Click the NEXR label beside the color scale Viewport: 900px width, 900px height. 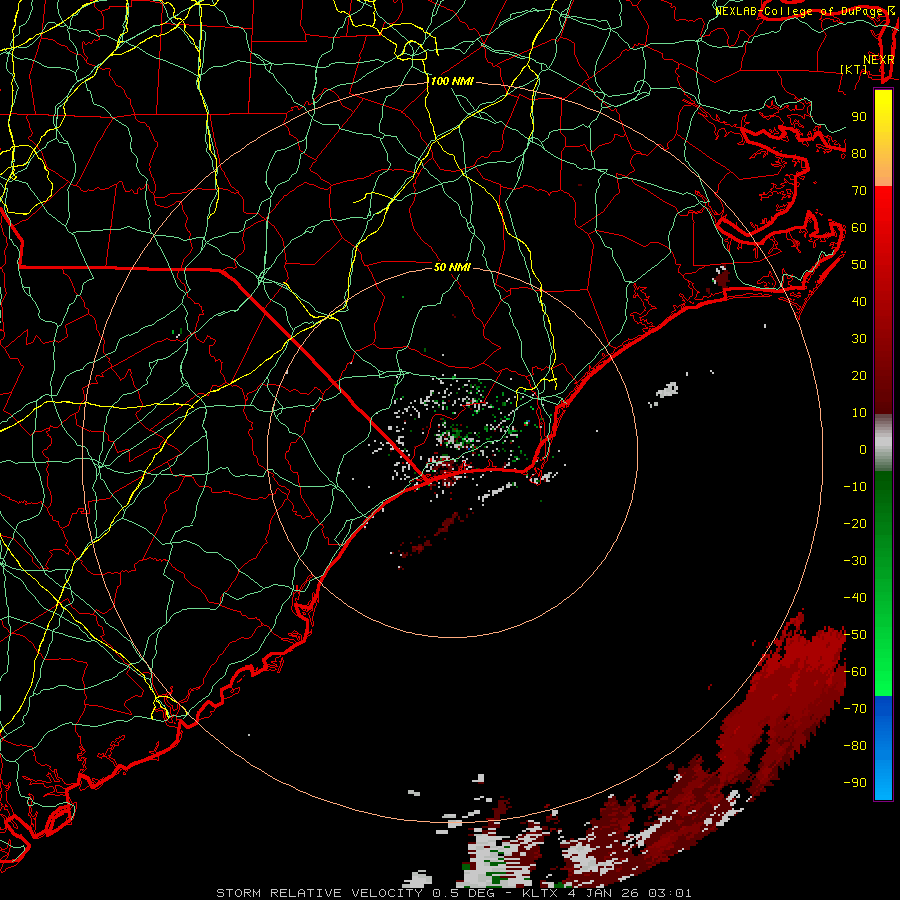coord(879,60)
